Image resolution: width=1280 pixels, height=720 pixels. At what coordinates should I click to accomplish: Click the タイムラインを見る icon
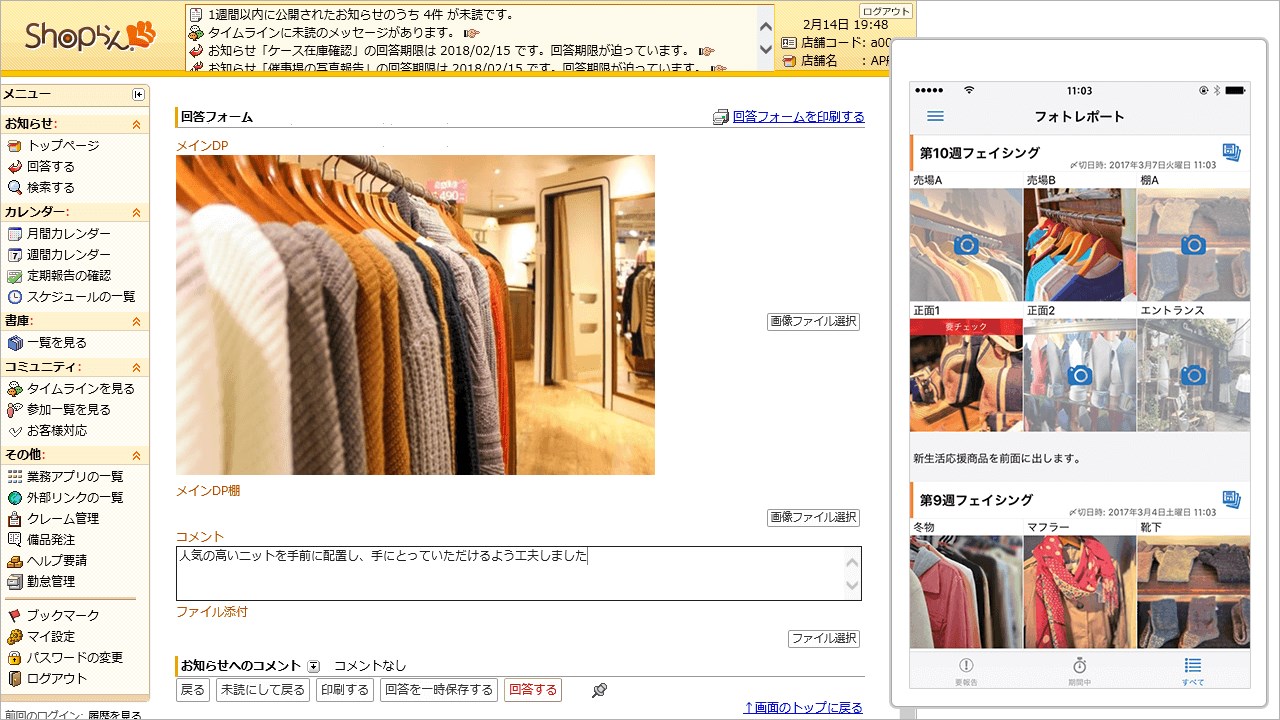15,389
